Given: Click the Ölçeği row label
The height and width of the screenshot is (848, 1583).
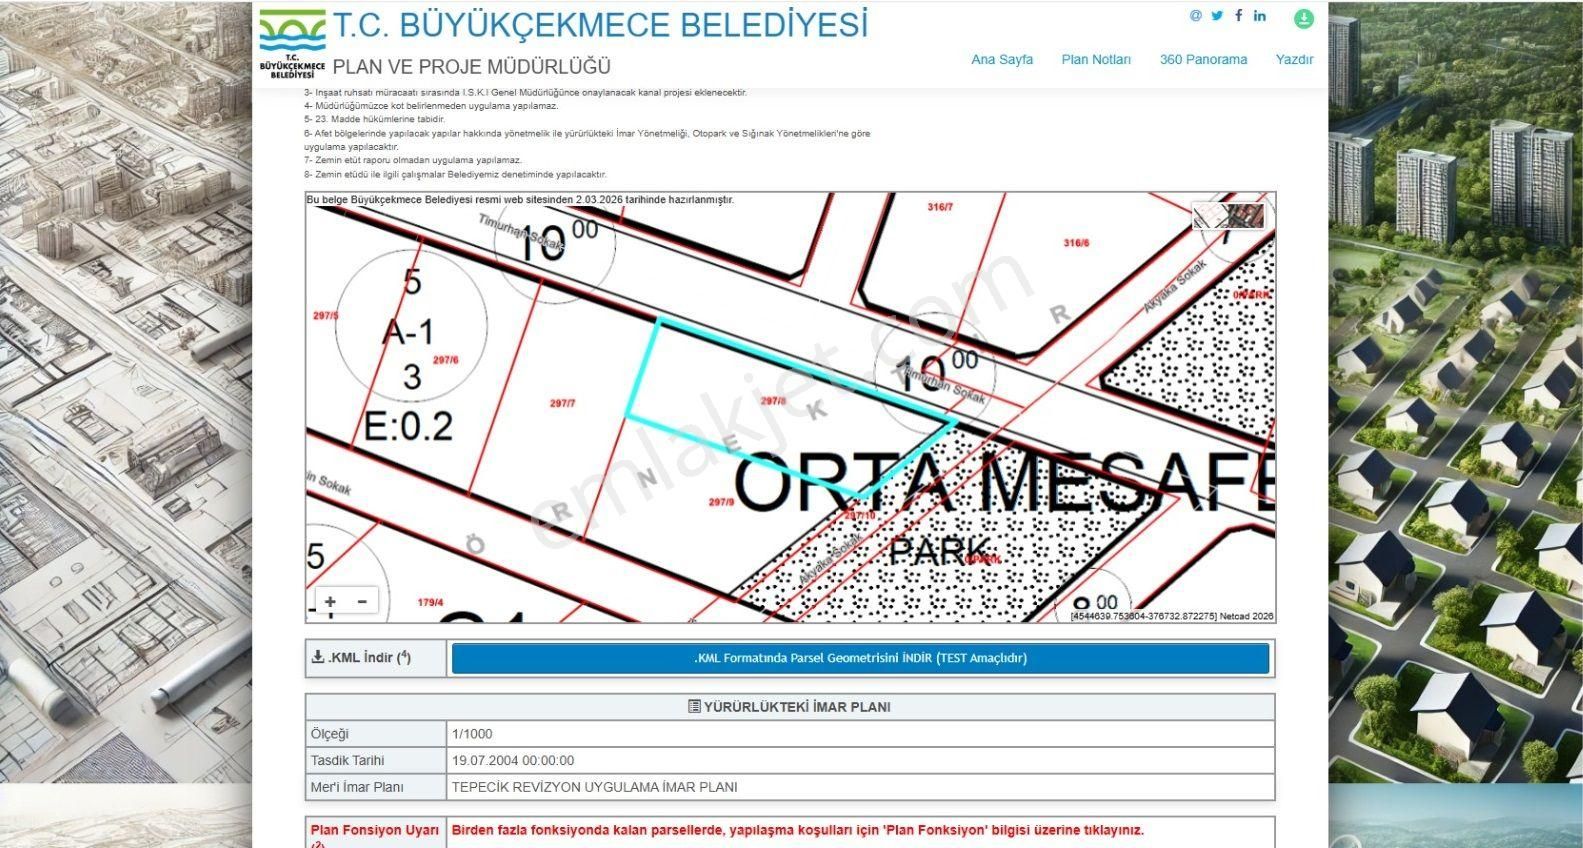Looking at the screenshot, I should 330,734.
